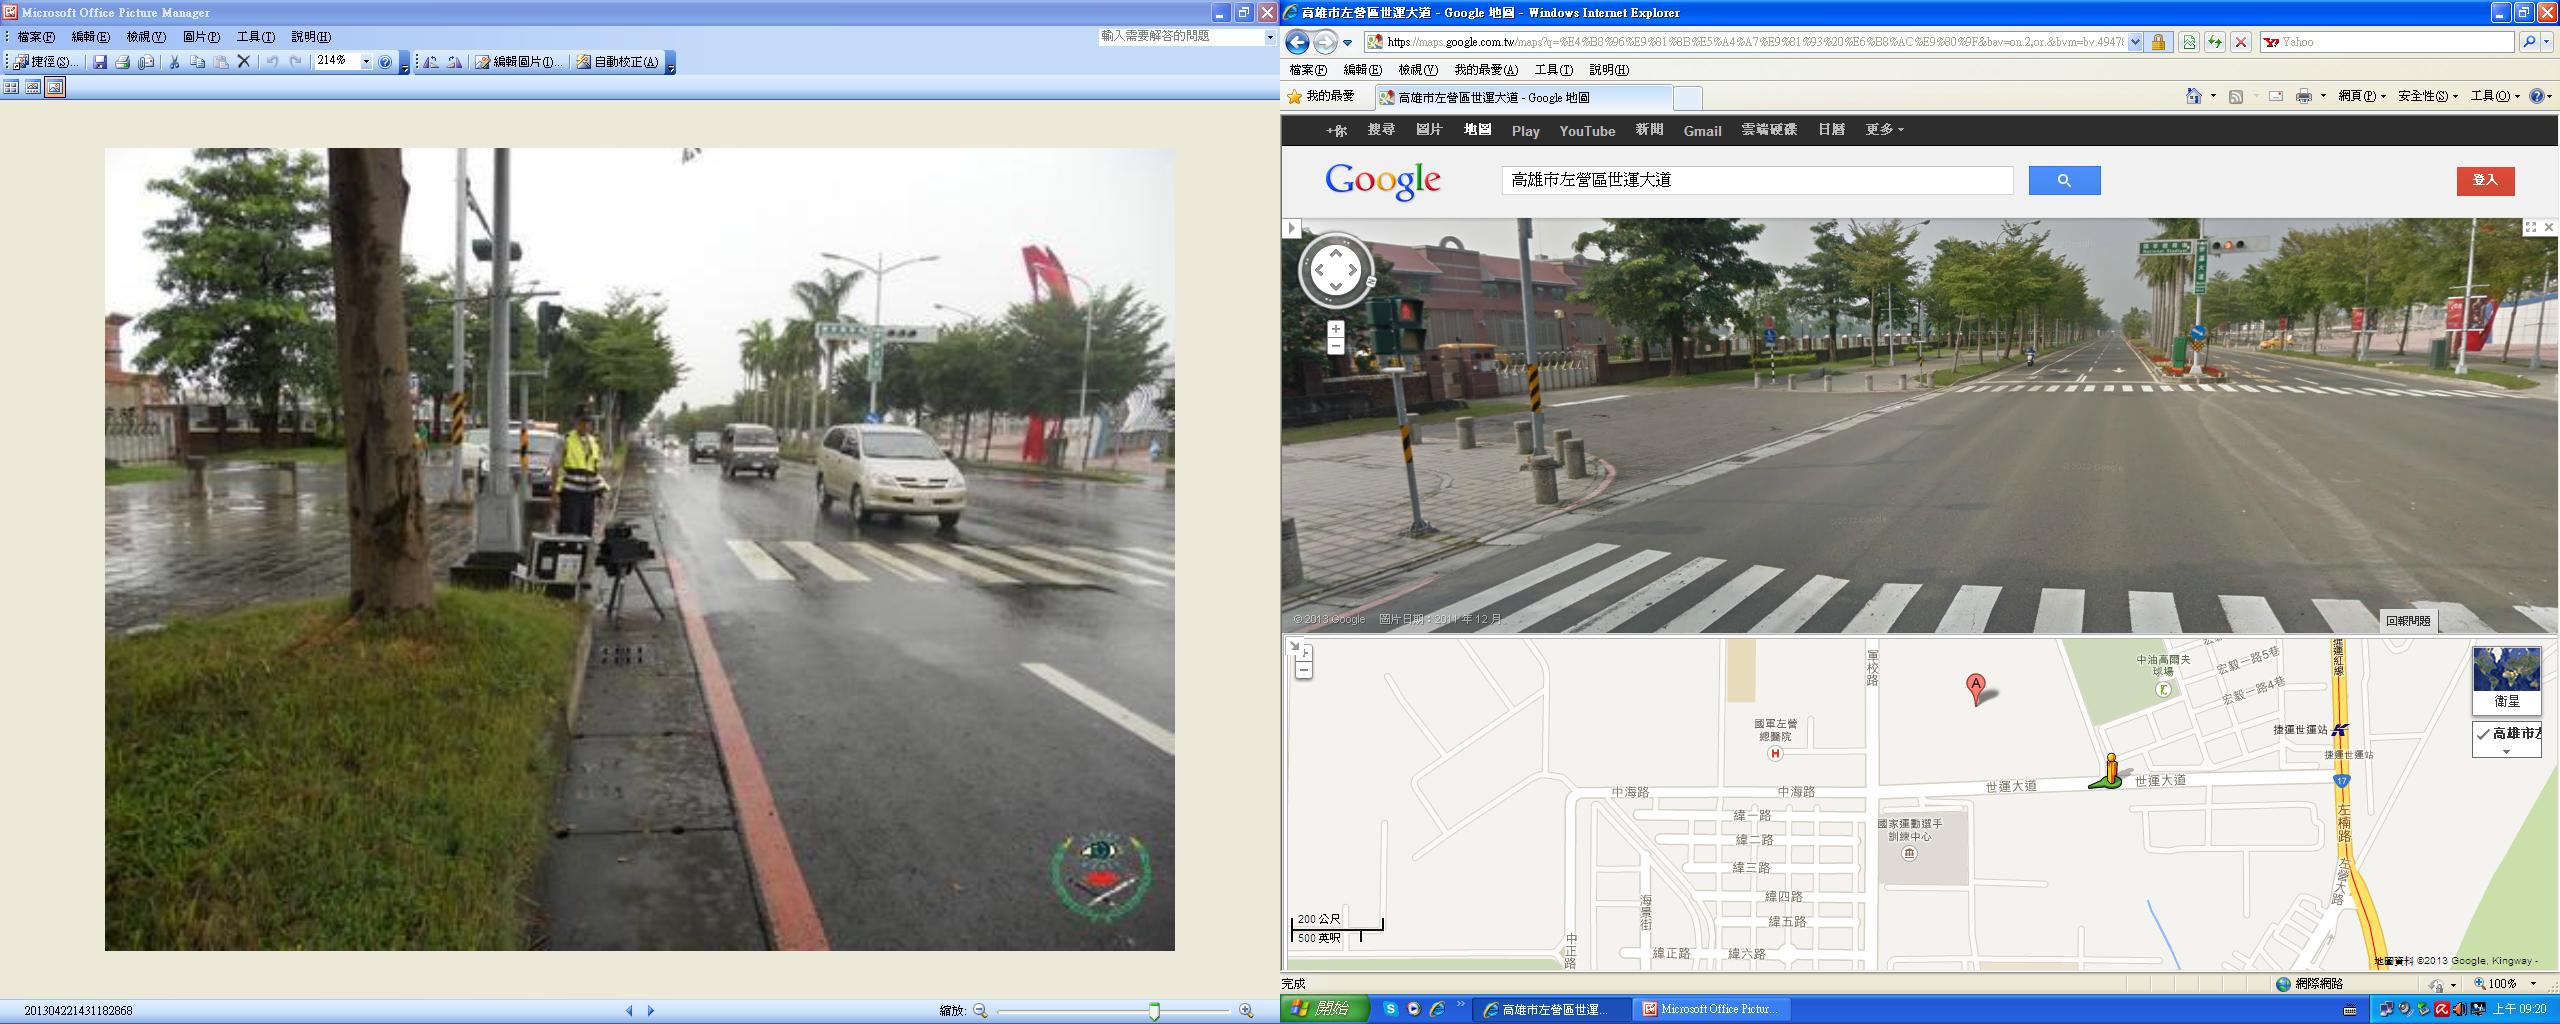Open the 安全性 dropdown in IE command bar
The height and width of the screenshot is (1024, 2560).
(2427, 96)
